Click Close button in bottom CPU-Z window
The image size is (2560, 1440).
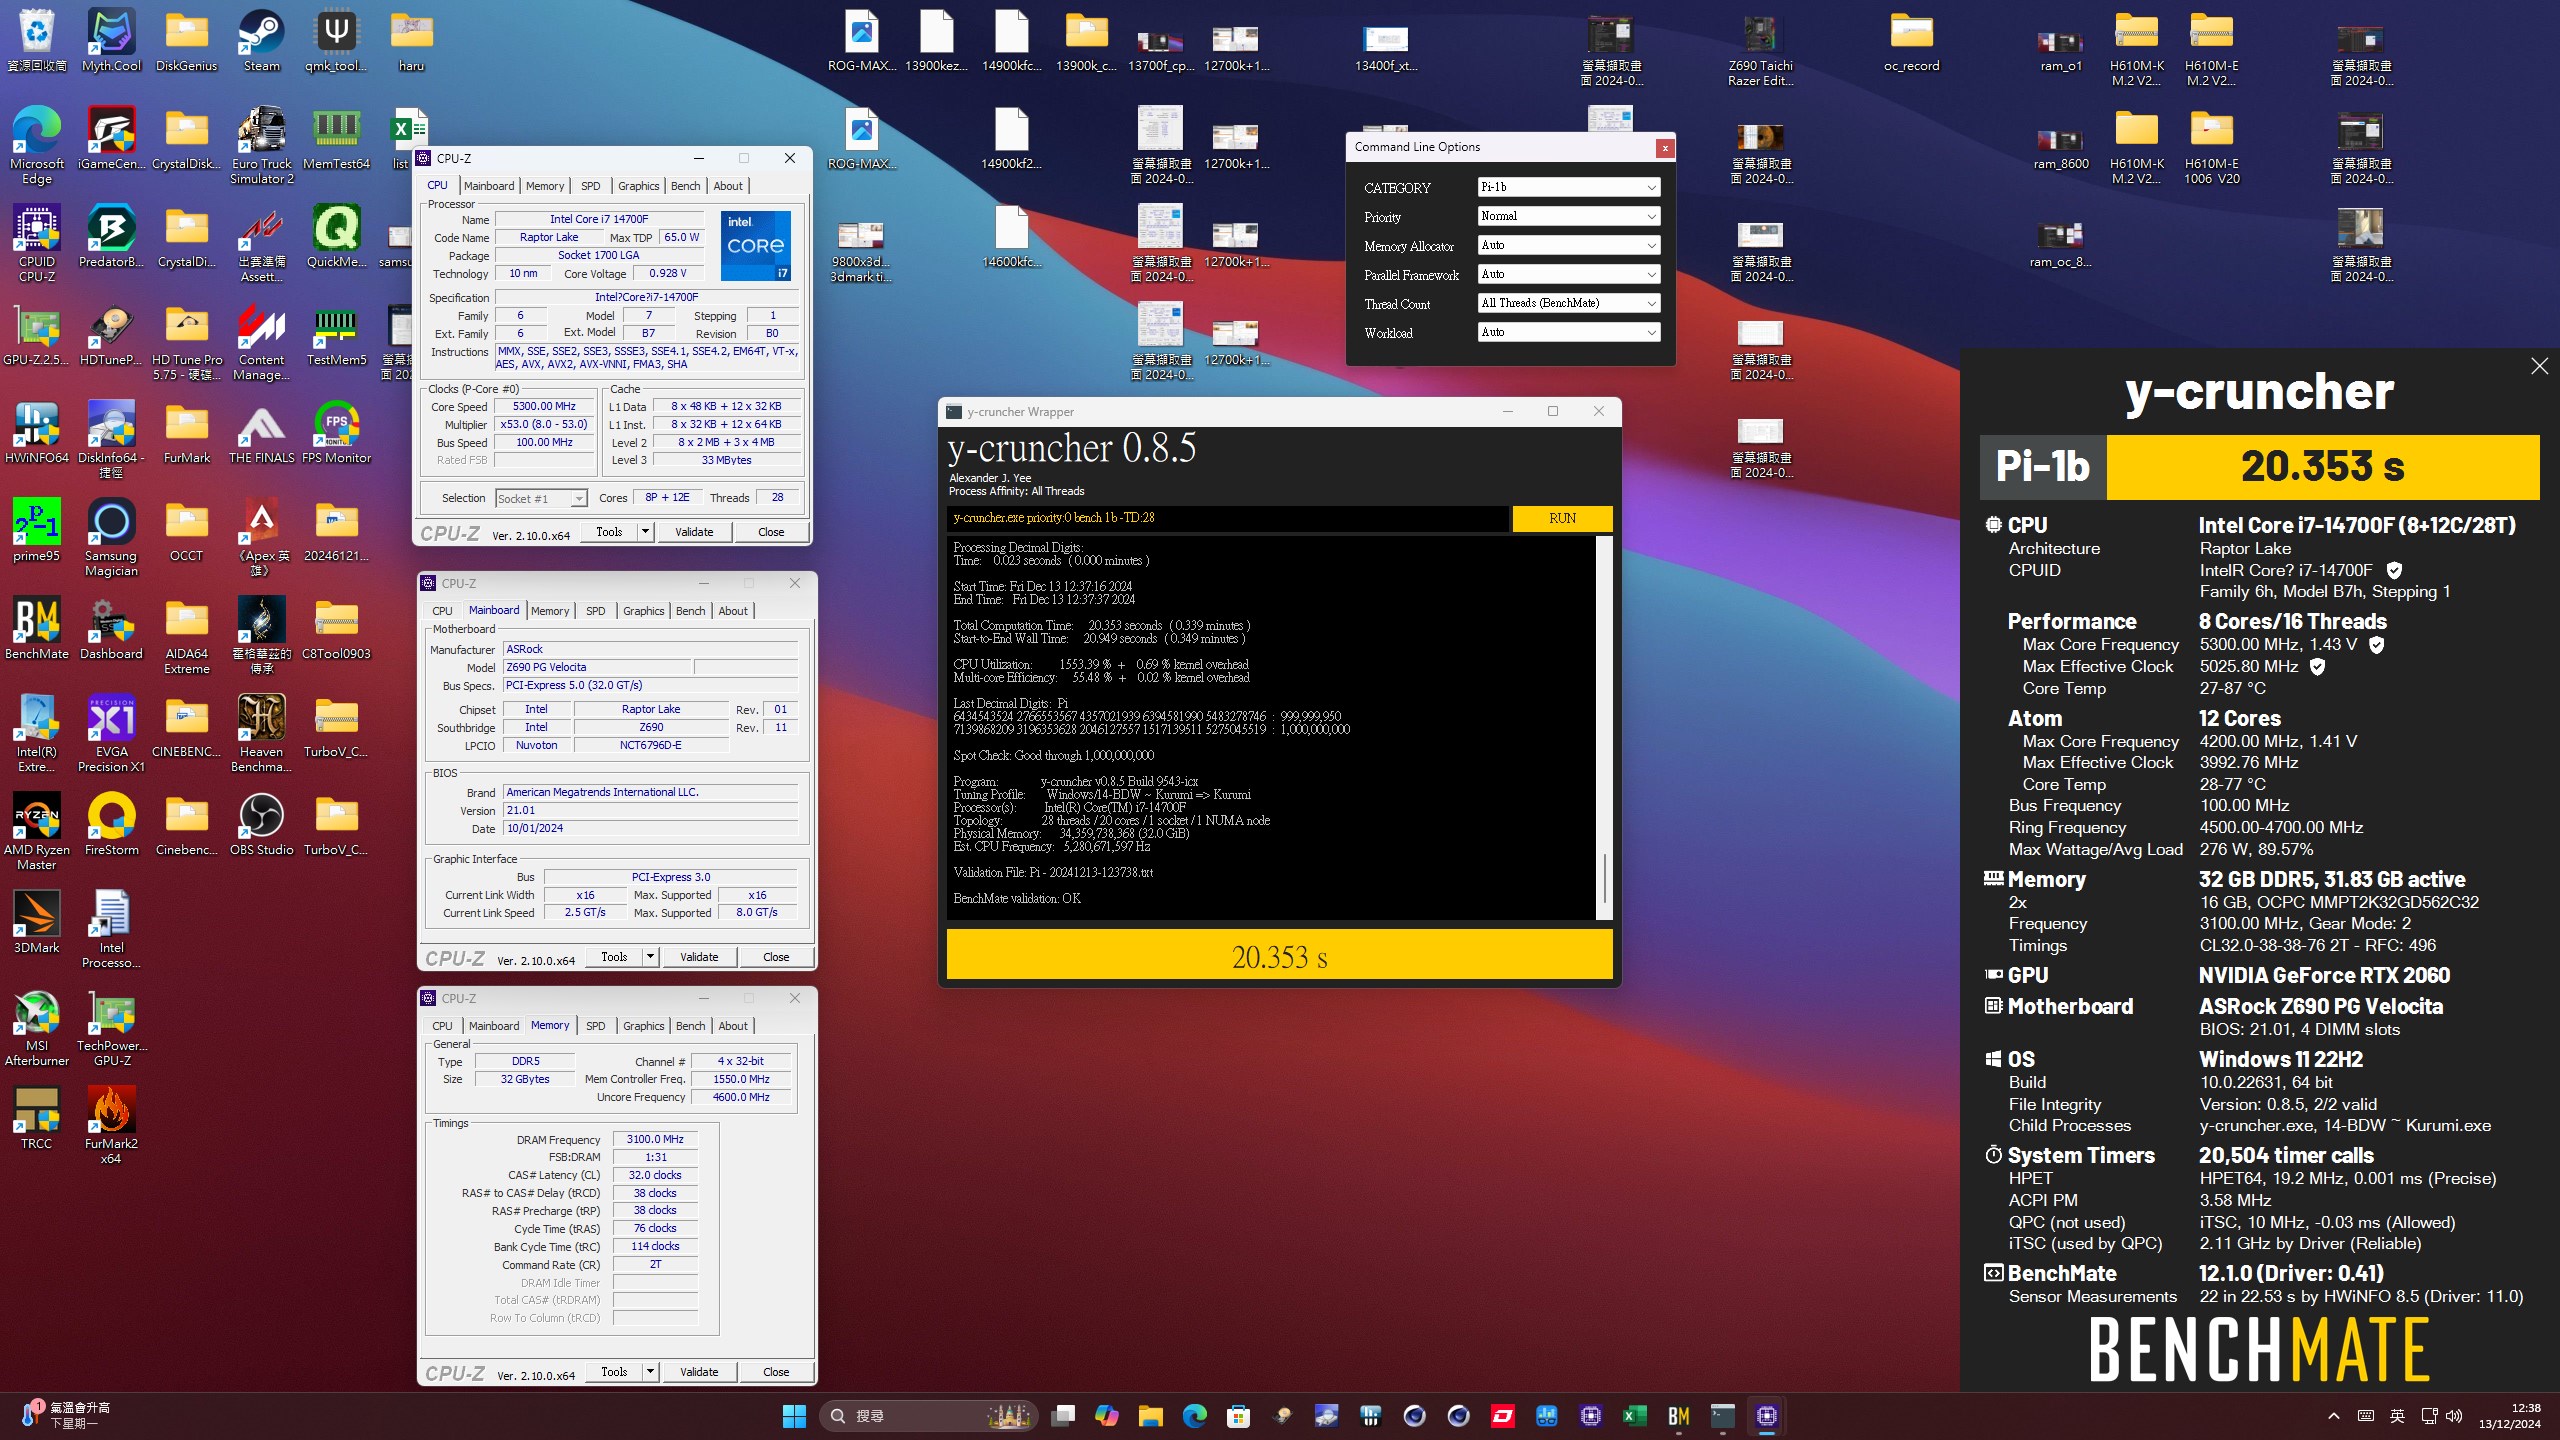point(776,1372)
